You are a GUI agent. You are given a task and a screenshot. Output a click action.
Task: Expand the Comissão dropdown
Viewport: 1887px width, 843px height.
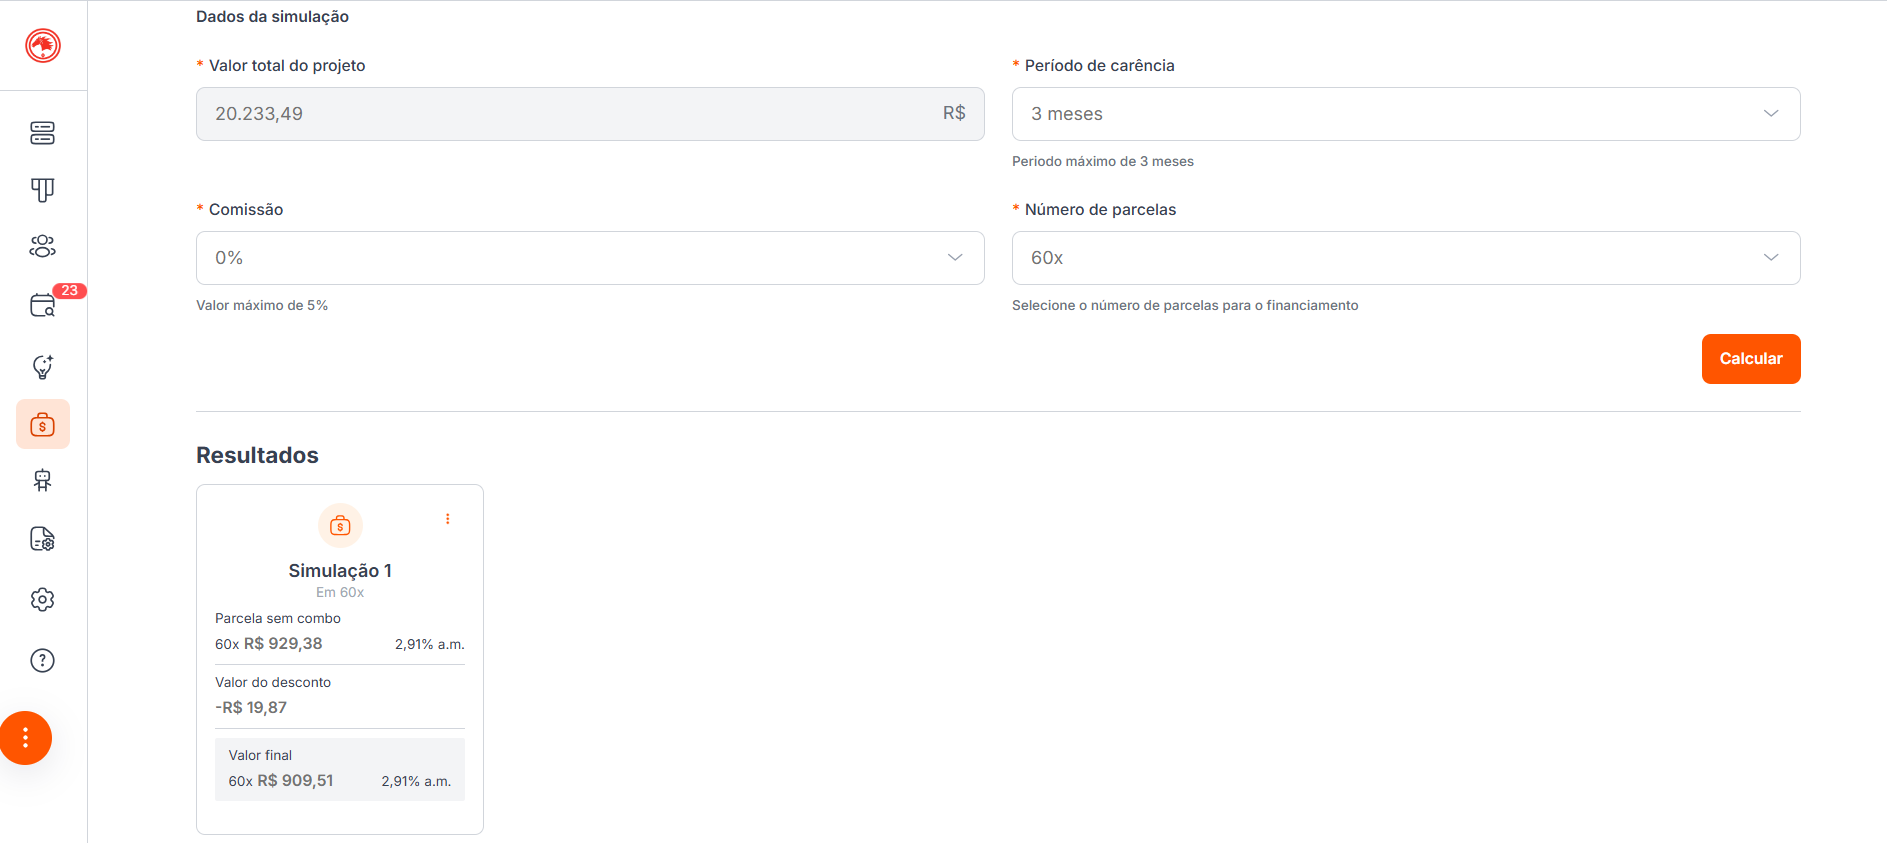589,258
